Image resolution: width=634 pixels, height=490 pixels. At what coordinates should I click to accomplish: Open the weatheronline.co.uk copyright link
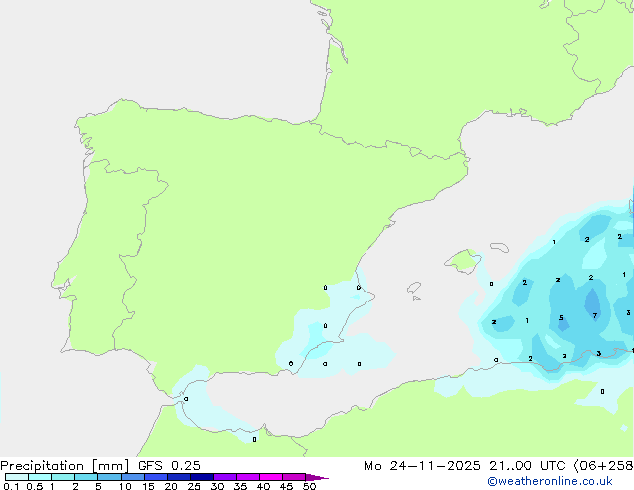tap(550, 482)
